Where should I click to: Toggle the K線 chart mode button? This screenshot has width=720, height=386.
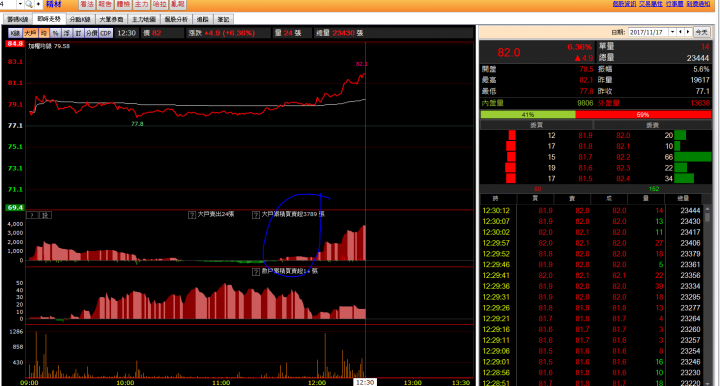(x=15, y=33)
